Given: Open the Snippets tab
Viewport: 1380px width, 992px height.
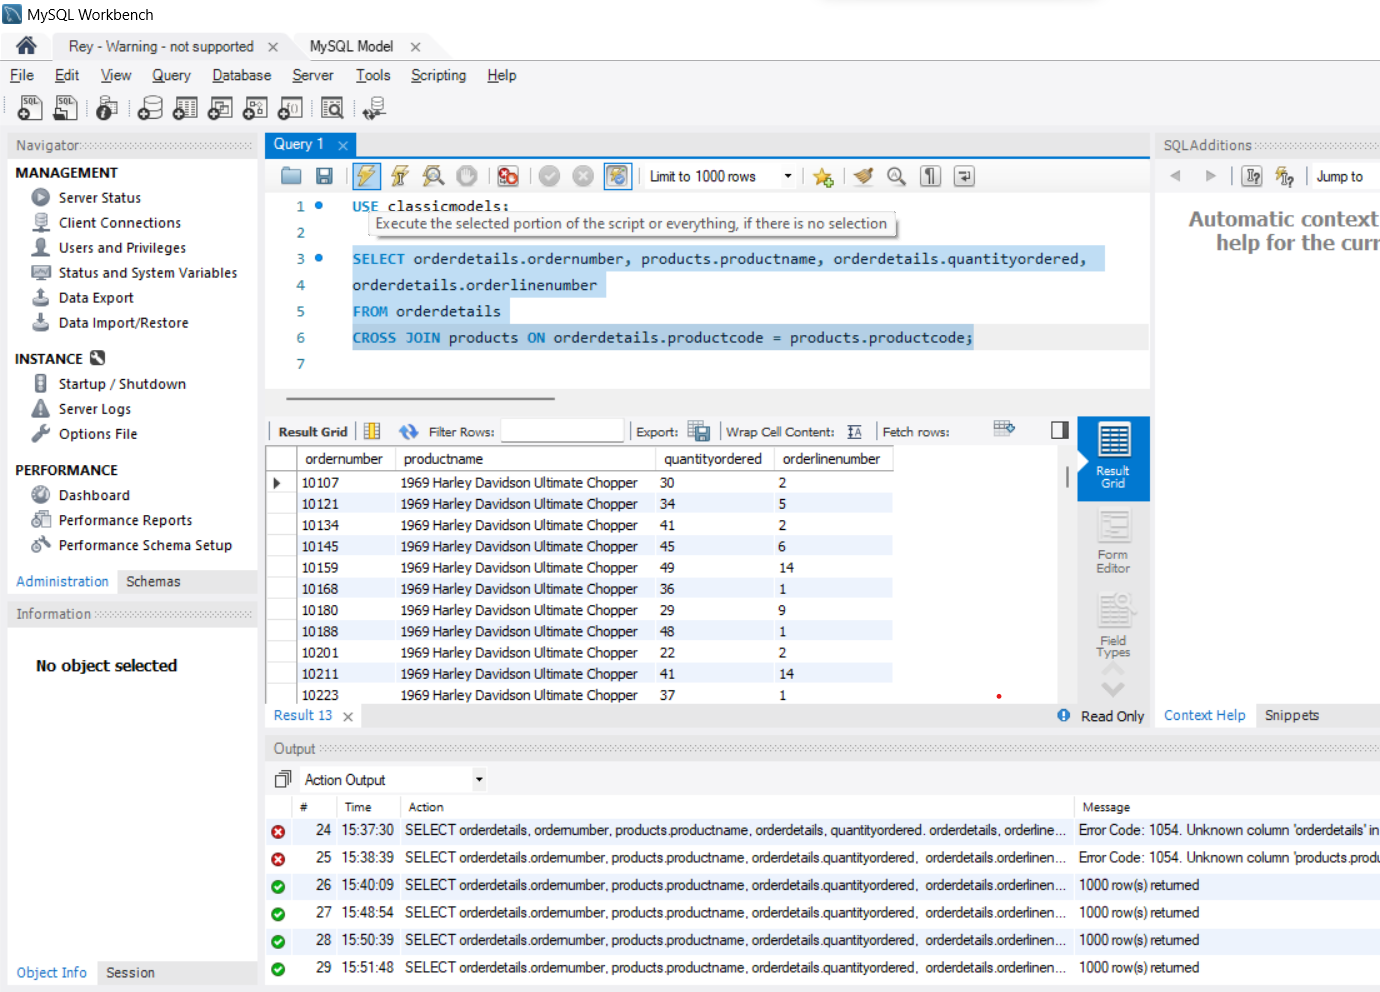Looking at the screenshot, I should point(1292,715).
